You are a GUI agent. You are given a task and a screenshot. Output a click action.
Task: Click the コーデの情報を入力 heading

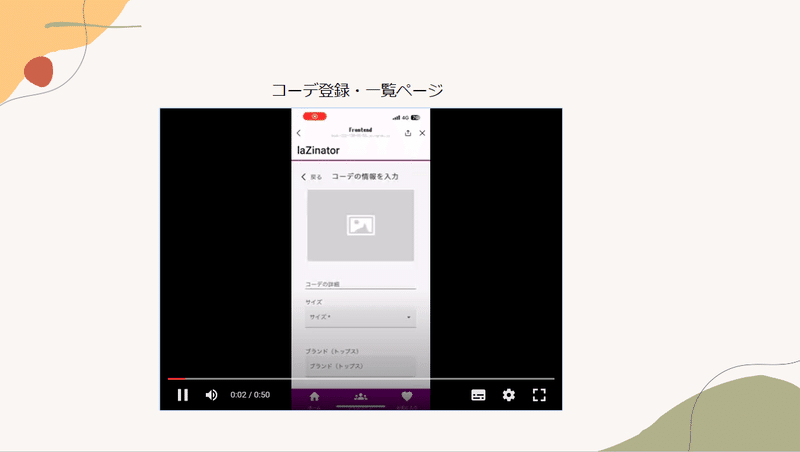tap(365, 177)
